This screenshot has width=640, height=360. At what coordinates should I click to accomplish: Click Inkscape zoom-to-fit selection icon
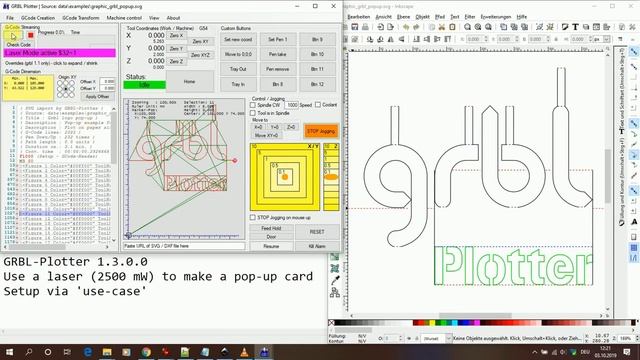pos(467,27)
